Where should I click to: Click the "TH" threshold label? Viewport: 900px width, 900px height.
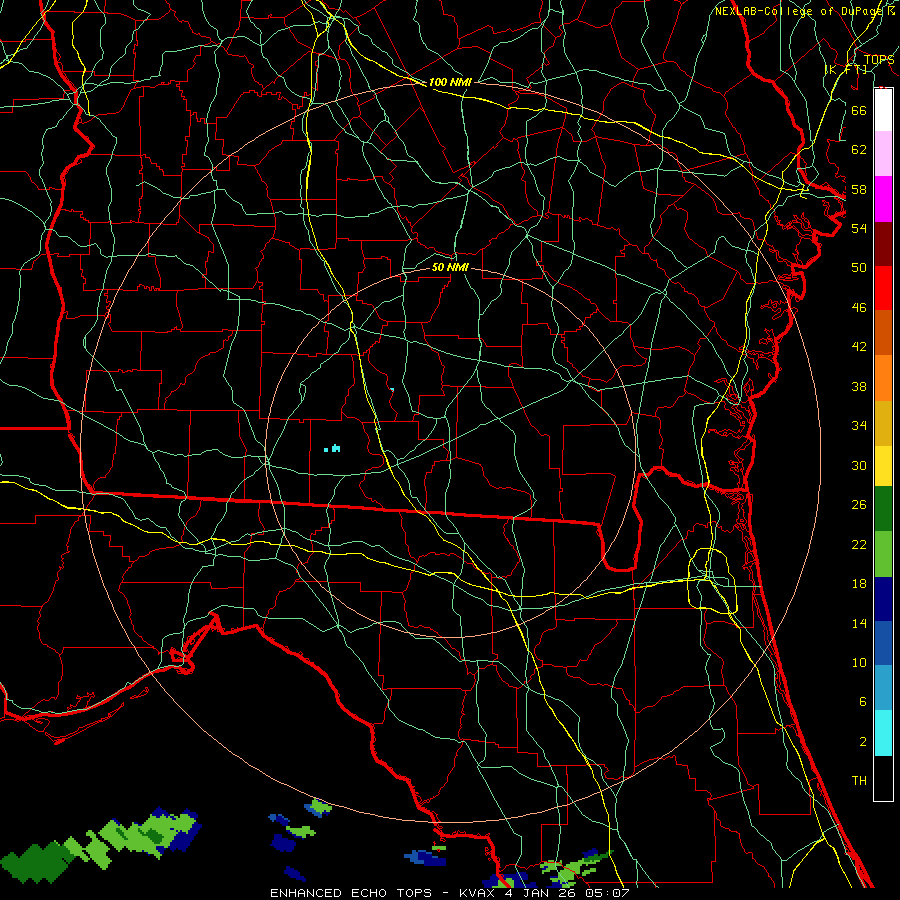[x=859, y=781]
